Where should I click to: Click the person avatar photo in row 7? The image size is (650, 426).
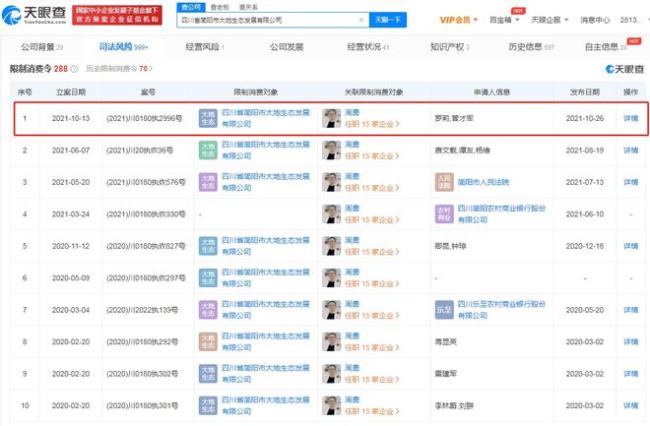[332, 310]
